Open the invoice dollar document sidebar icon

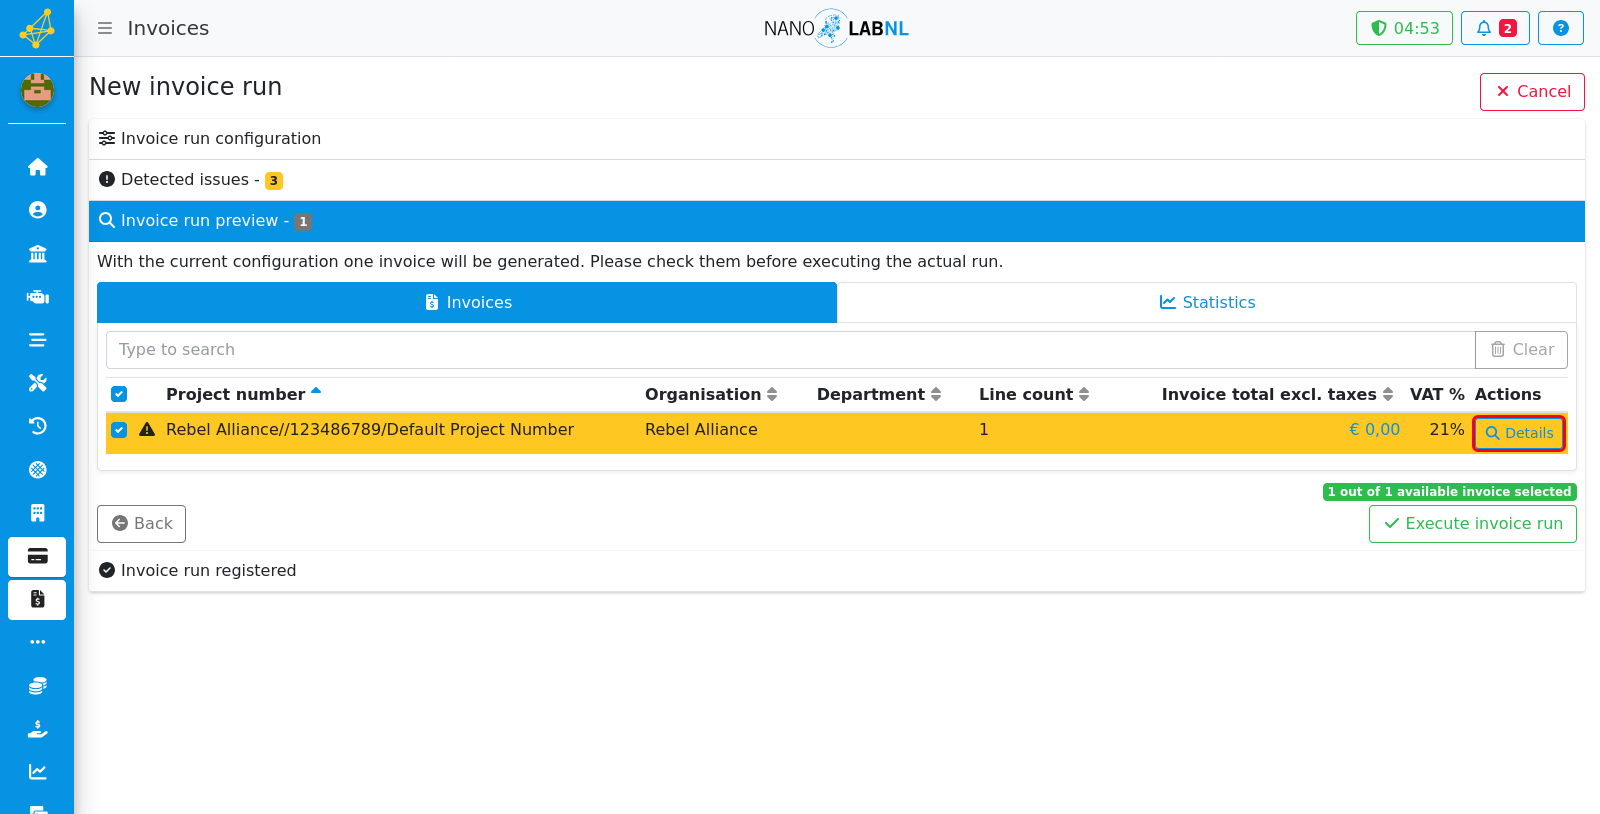pyautogui.click(x=37, y=600)
